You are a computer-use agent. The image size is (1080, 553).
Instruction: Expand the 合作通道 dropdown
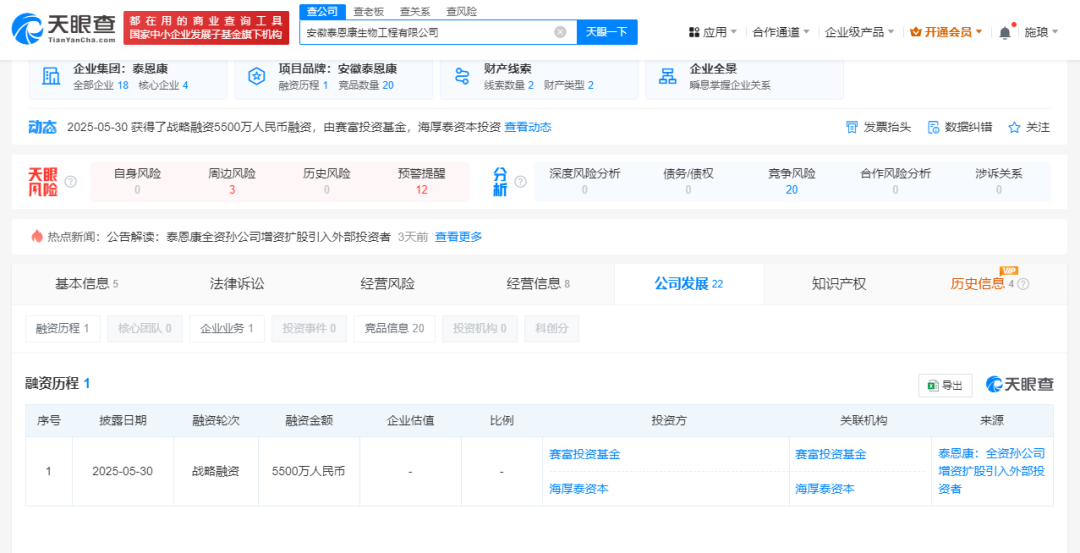[x=781, y=32]
